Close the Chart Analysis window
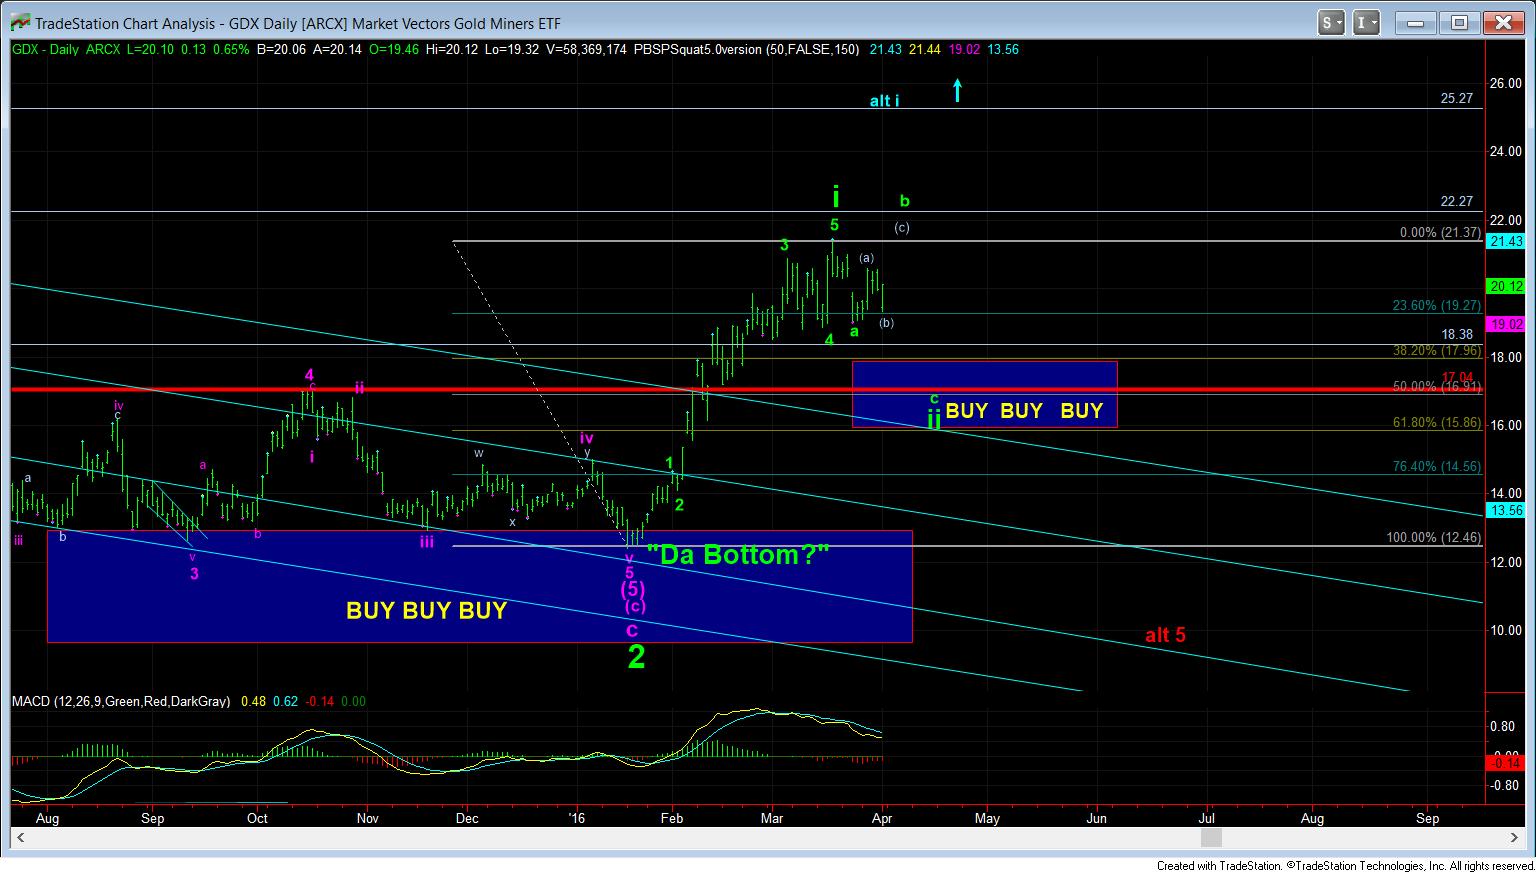This screenshot has width=1536, height=872. [x=1501, y=23]
